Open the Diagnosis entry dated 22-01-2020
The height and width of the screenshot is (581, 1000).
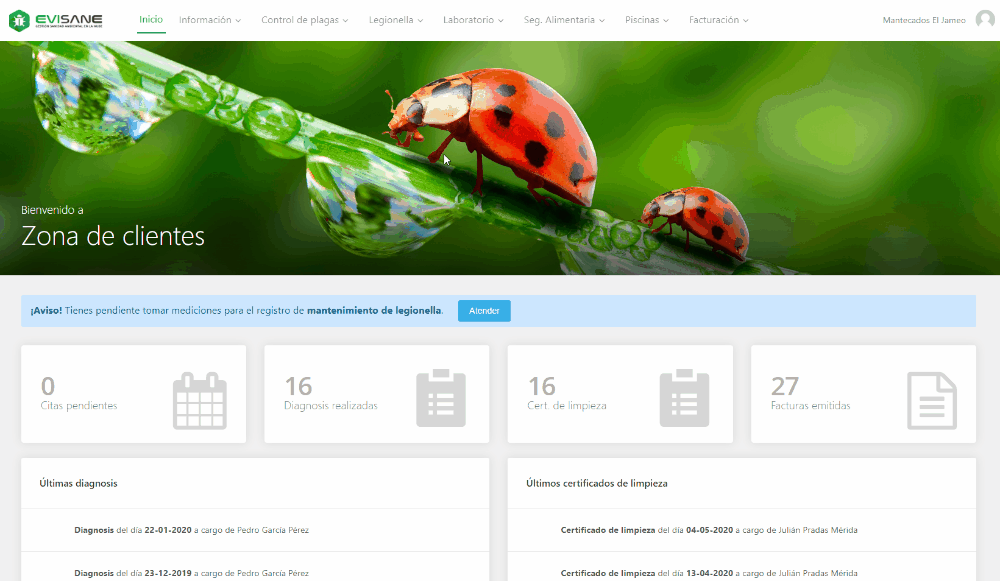[x=191, y=530]
